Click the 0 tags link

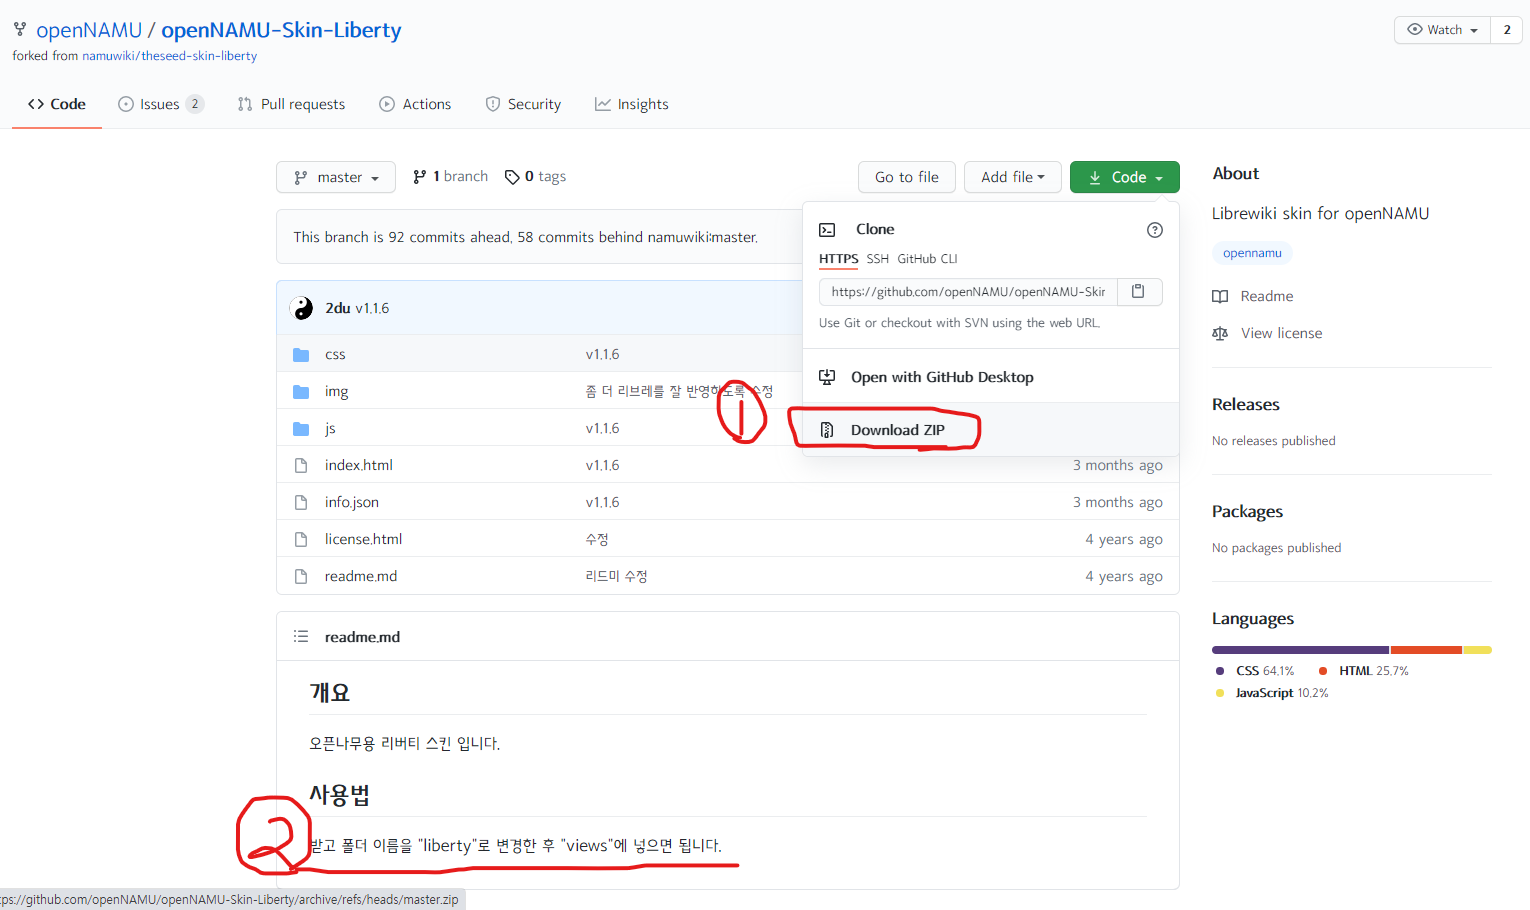click(535, 176)
